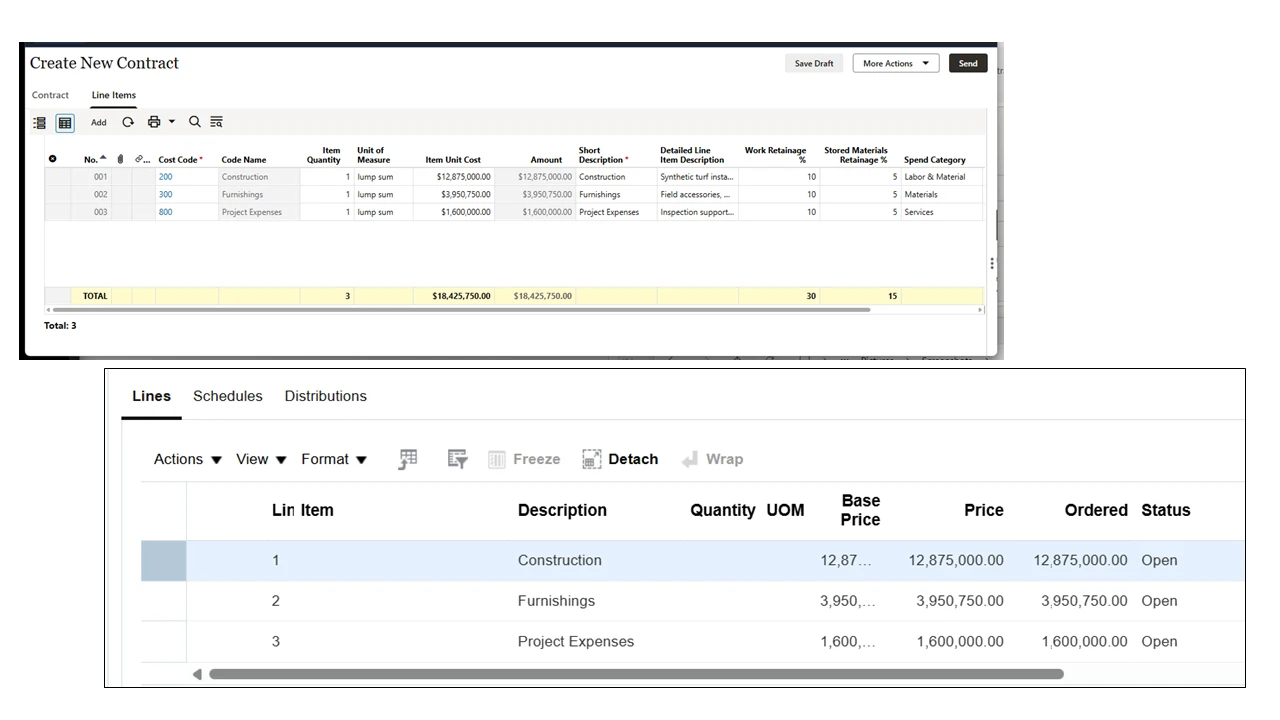Image resolution: width=1280 pixels, height=720 pixels.
Task: Click the linked records column icon
Action: [140, 159]
